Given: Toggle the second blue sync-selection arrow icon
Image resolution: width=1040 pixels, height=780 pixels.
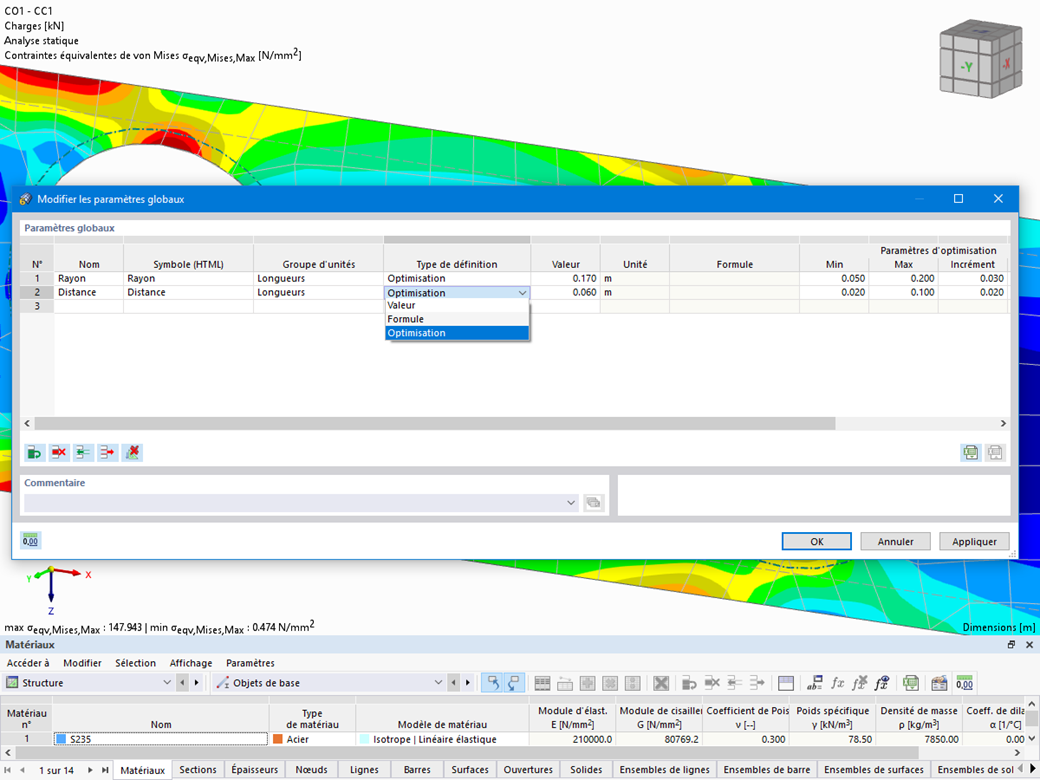Looking at the screenshot, I should (x=514, y=682).
